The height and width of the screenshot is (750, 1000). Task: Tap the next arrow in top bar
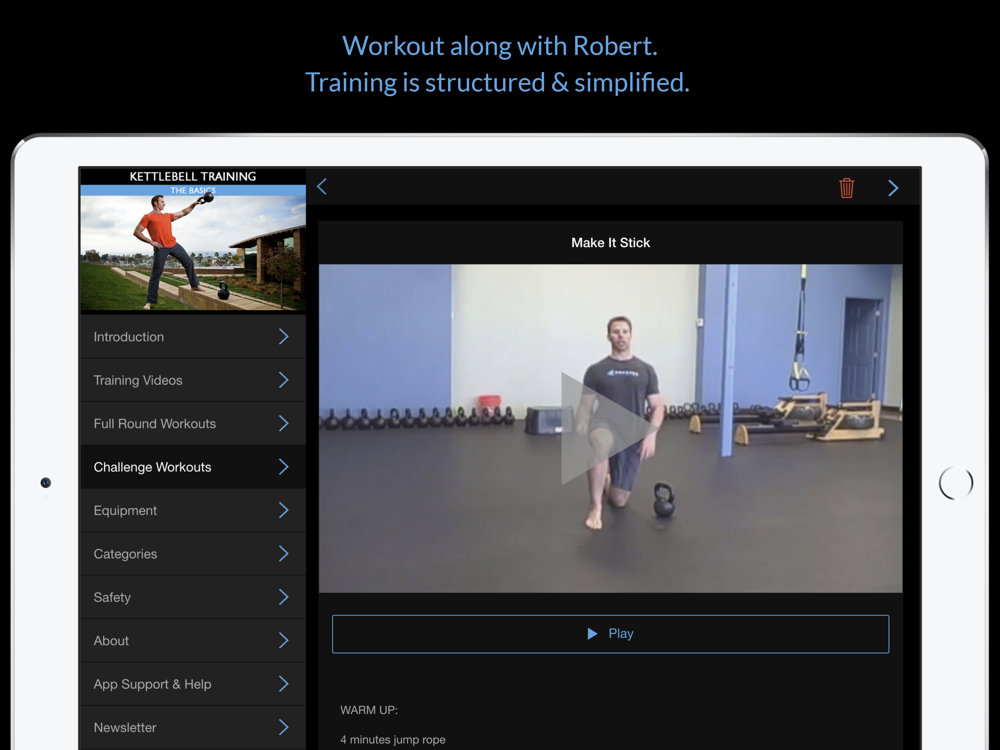tap(893, 188)
